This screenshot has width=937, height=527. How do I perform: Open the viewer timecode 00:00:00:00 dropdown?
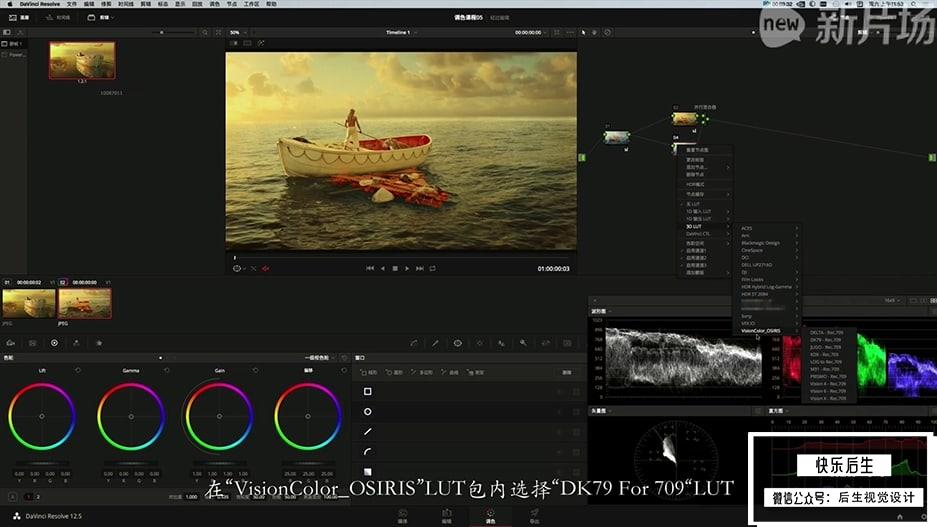pyautogui.click(x=531, y=32)
